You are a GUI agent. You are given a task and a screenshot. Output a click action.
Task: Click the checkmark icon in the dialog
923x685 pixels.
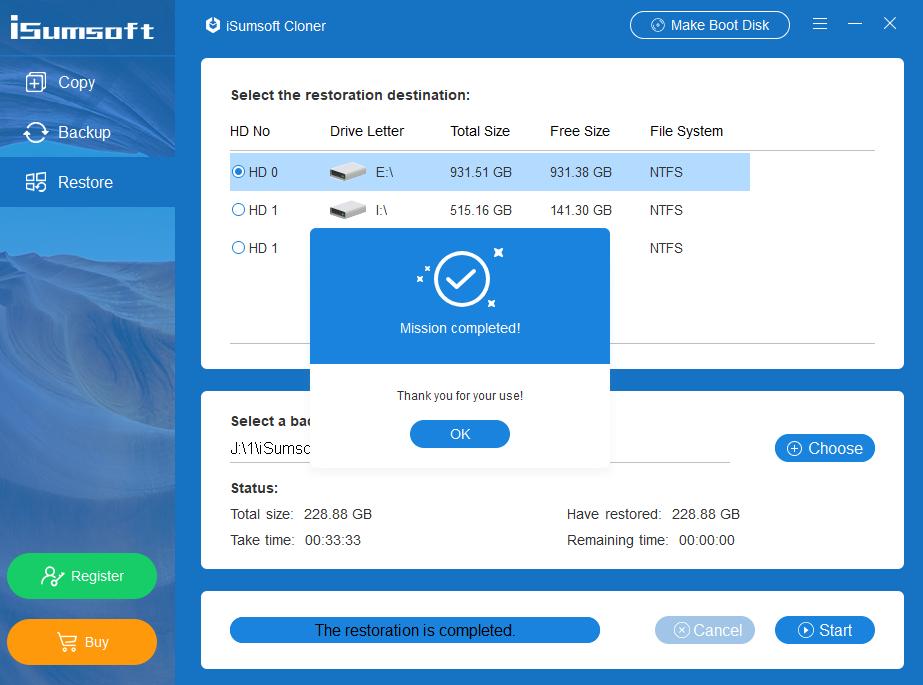point(462,279)
